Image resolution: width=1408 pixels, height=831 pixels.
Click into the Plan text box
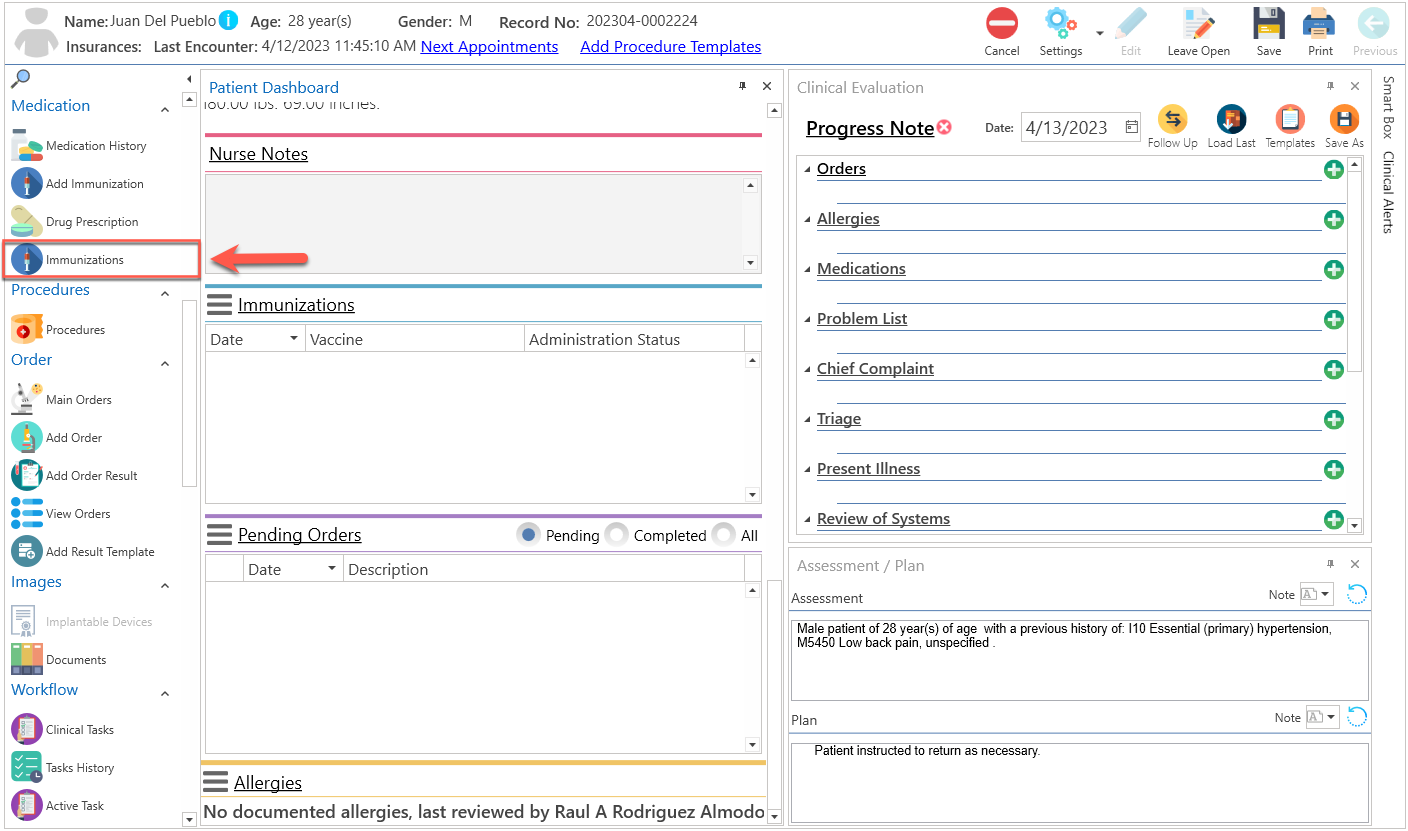[1080, 781]
